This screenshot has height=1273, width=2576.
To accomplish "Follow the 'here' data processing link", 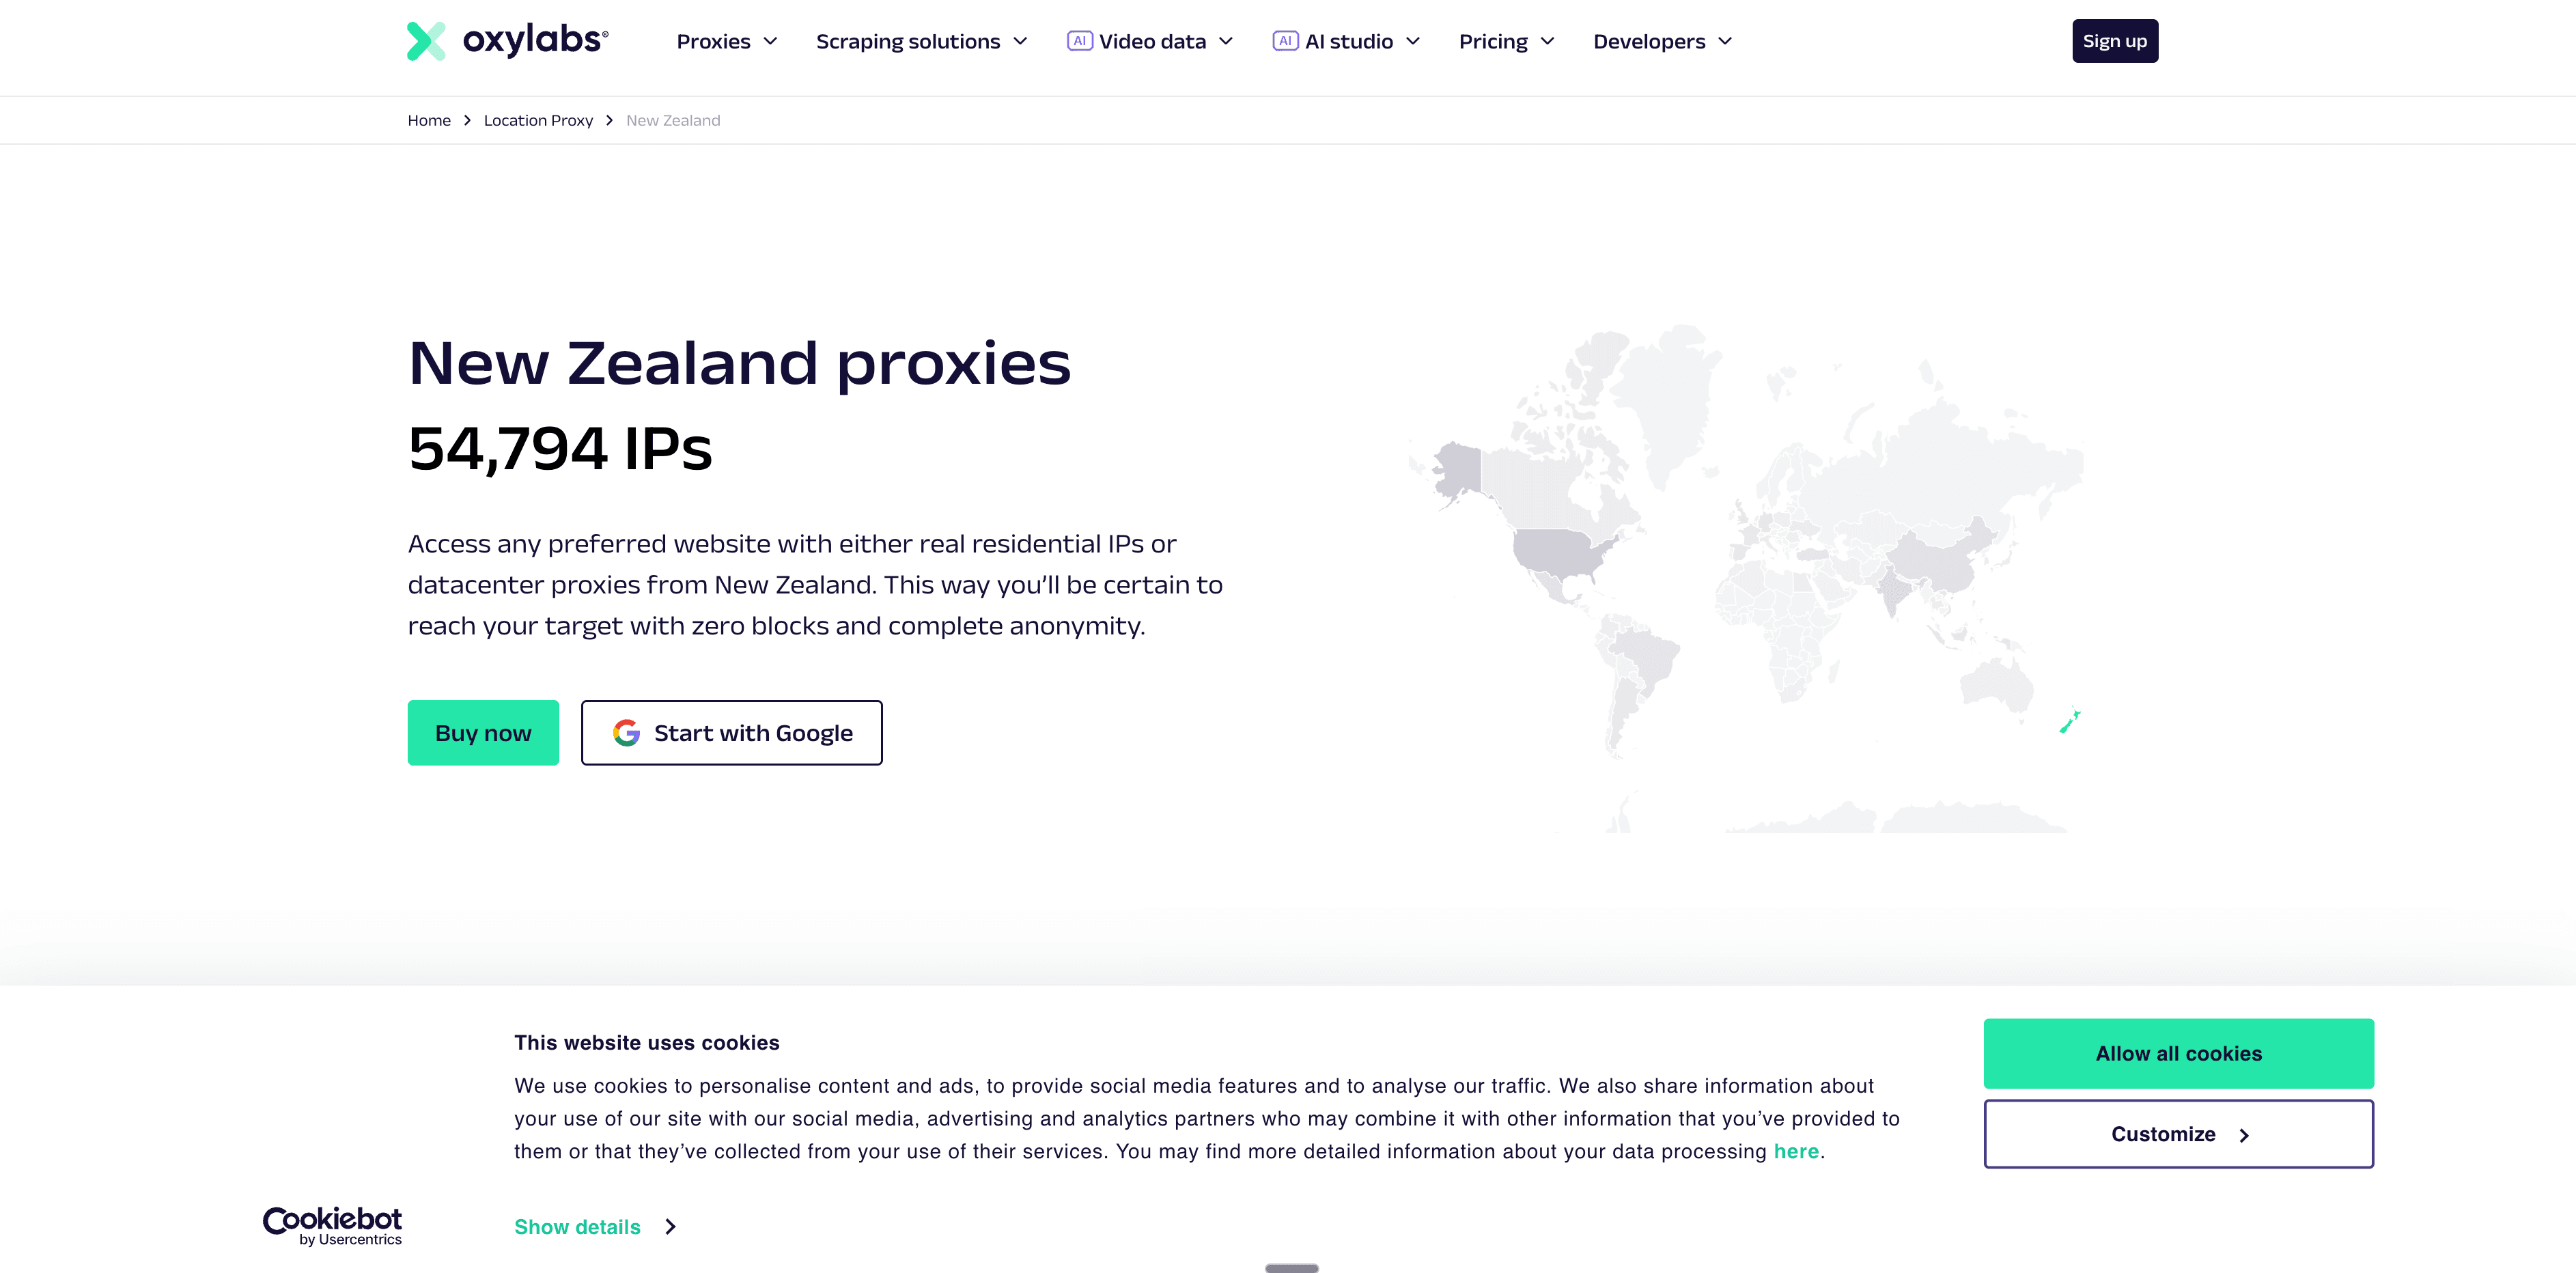I will point(1796,1151).
